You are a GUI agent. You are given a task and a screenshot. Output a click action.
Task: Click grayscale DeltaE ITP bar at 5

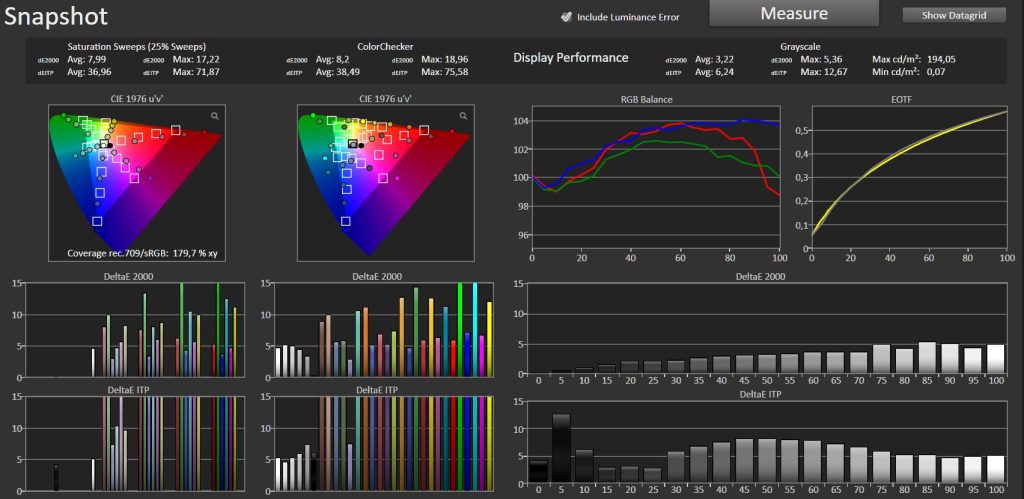pyautogui.click(x=561, y=450)
